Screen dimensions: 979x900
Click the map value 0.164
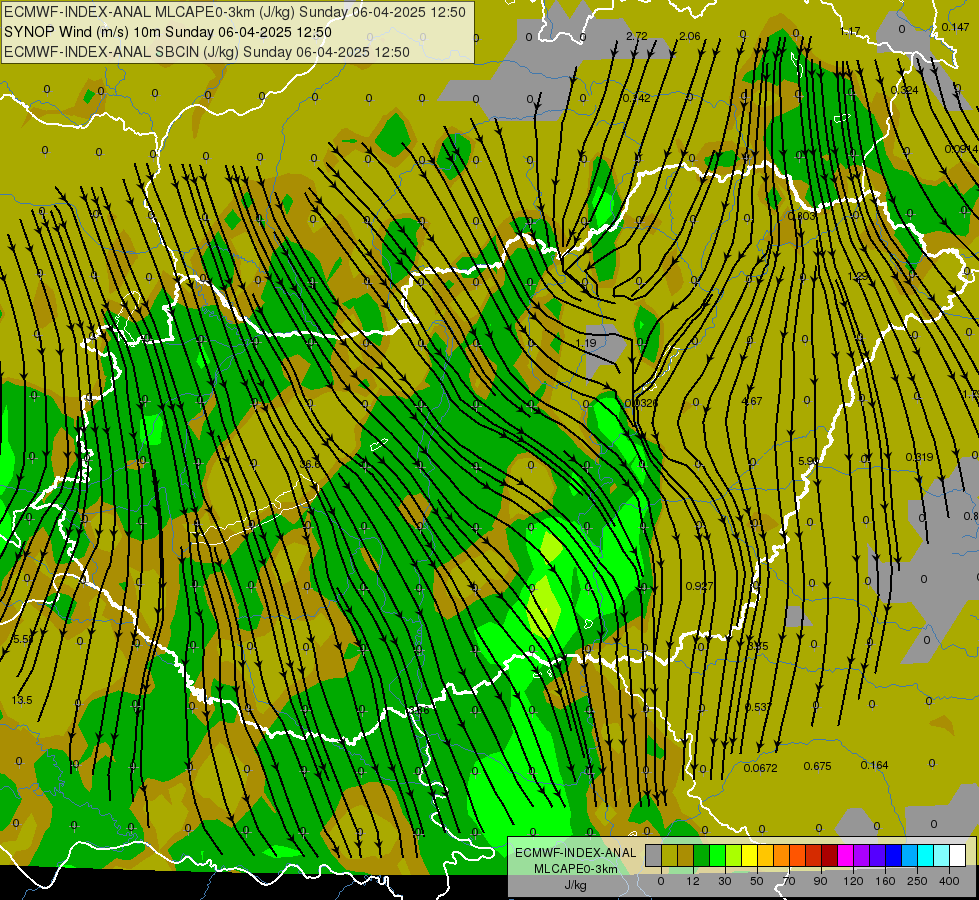tap(874, 765)
